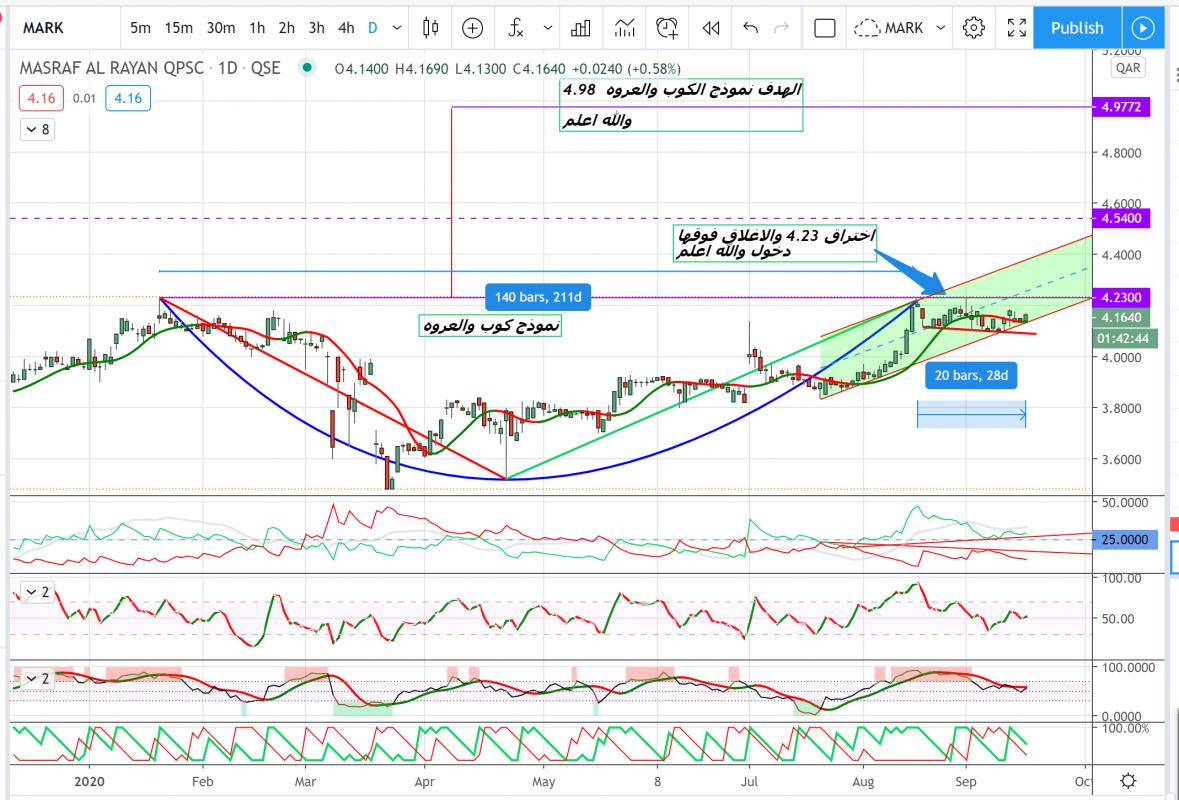Image resolution: width=1179 pixels, height=800 pixels.
Task: Click the MASRAF AL RAYAN QPSC symbol title
Action: click(x=111, y=68)
